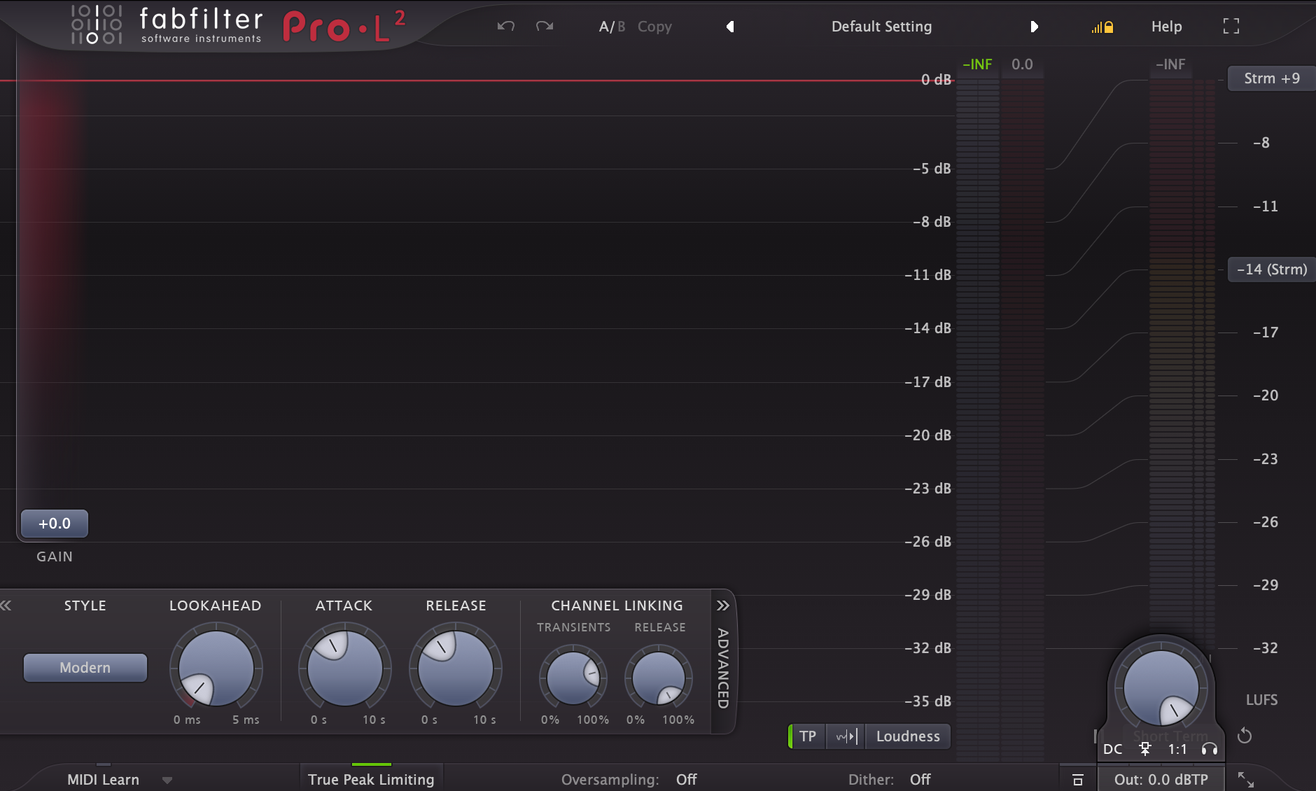Enable audition limiting headphones icon
The width and height of the screenshot is (1316, 791).
pos(1209,749)
